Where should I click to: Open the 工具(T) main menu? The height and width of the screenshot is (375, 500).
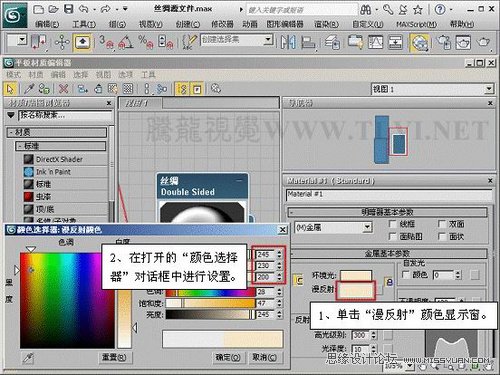84,24
